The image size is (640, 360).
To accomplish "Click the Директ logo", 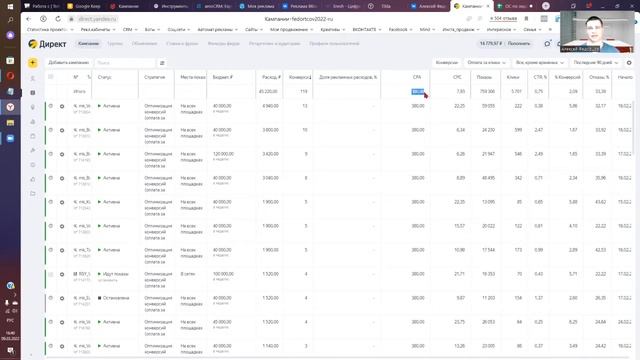I will click(x=47, y=44).
